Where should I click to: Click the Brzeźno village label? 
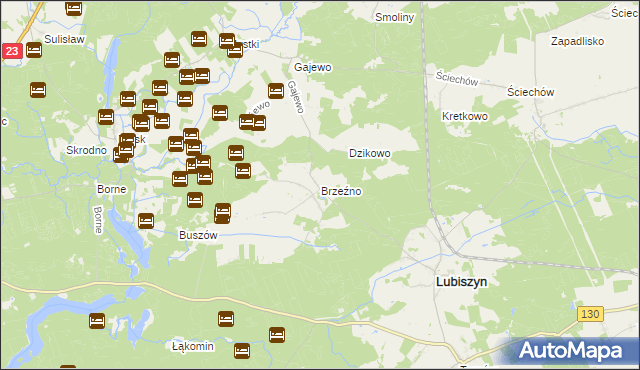pyautogui.click(x=341, y=191)
